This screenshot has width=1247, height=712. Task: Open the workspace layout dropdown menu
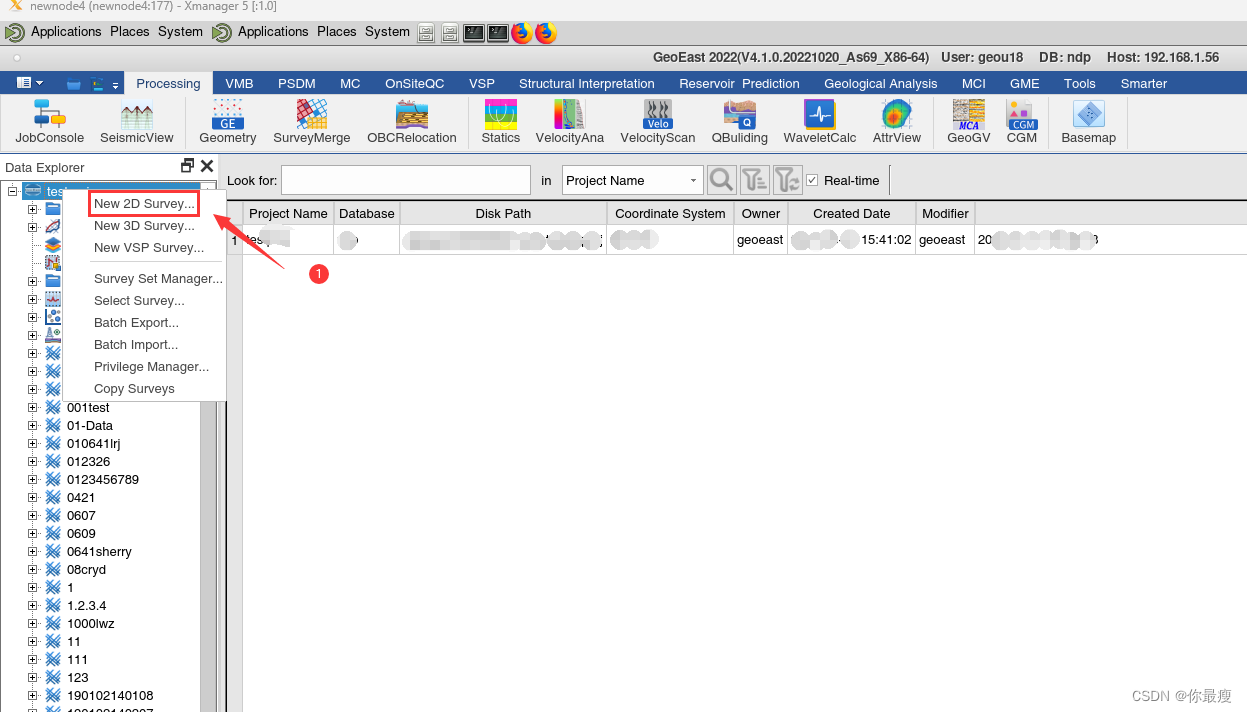30,83
